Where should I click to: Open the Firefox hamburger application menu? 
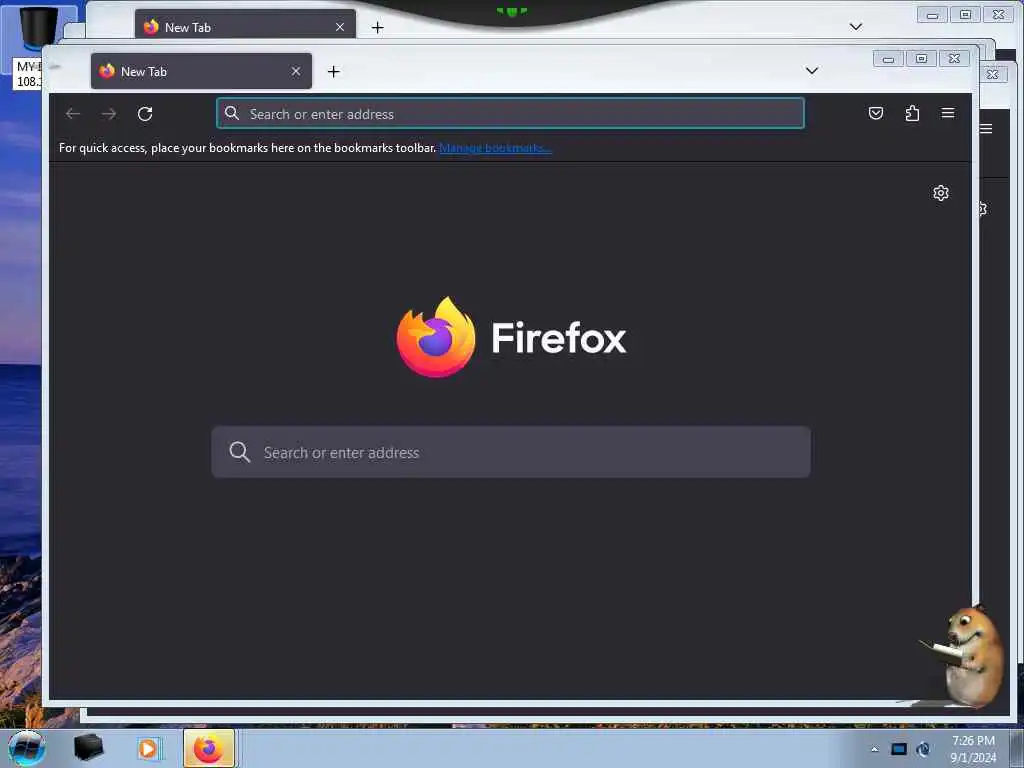pos(948,113)
